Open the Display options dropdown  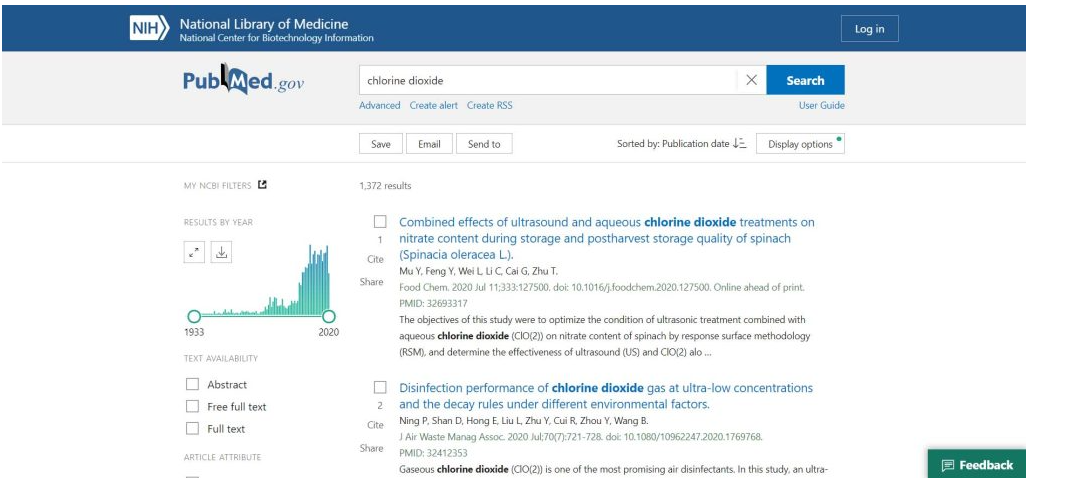(x=800, y=144)
